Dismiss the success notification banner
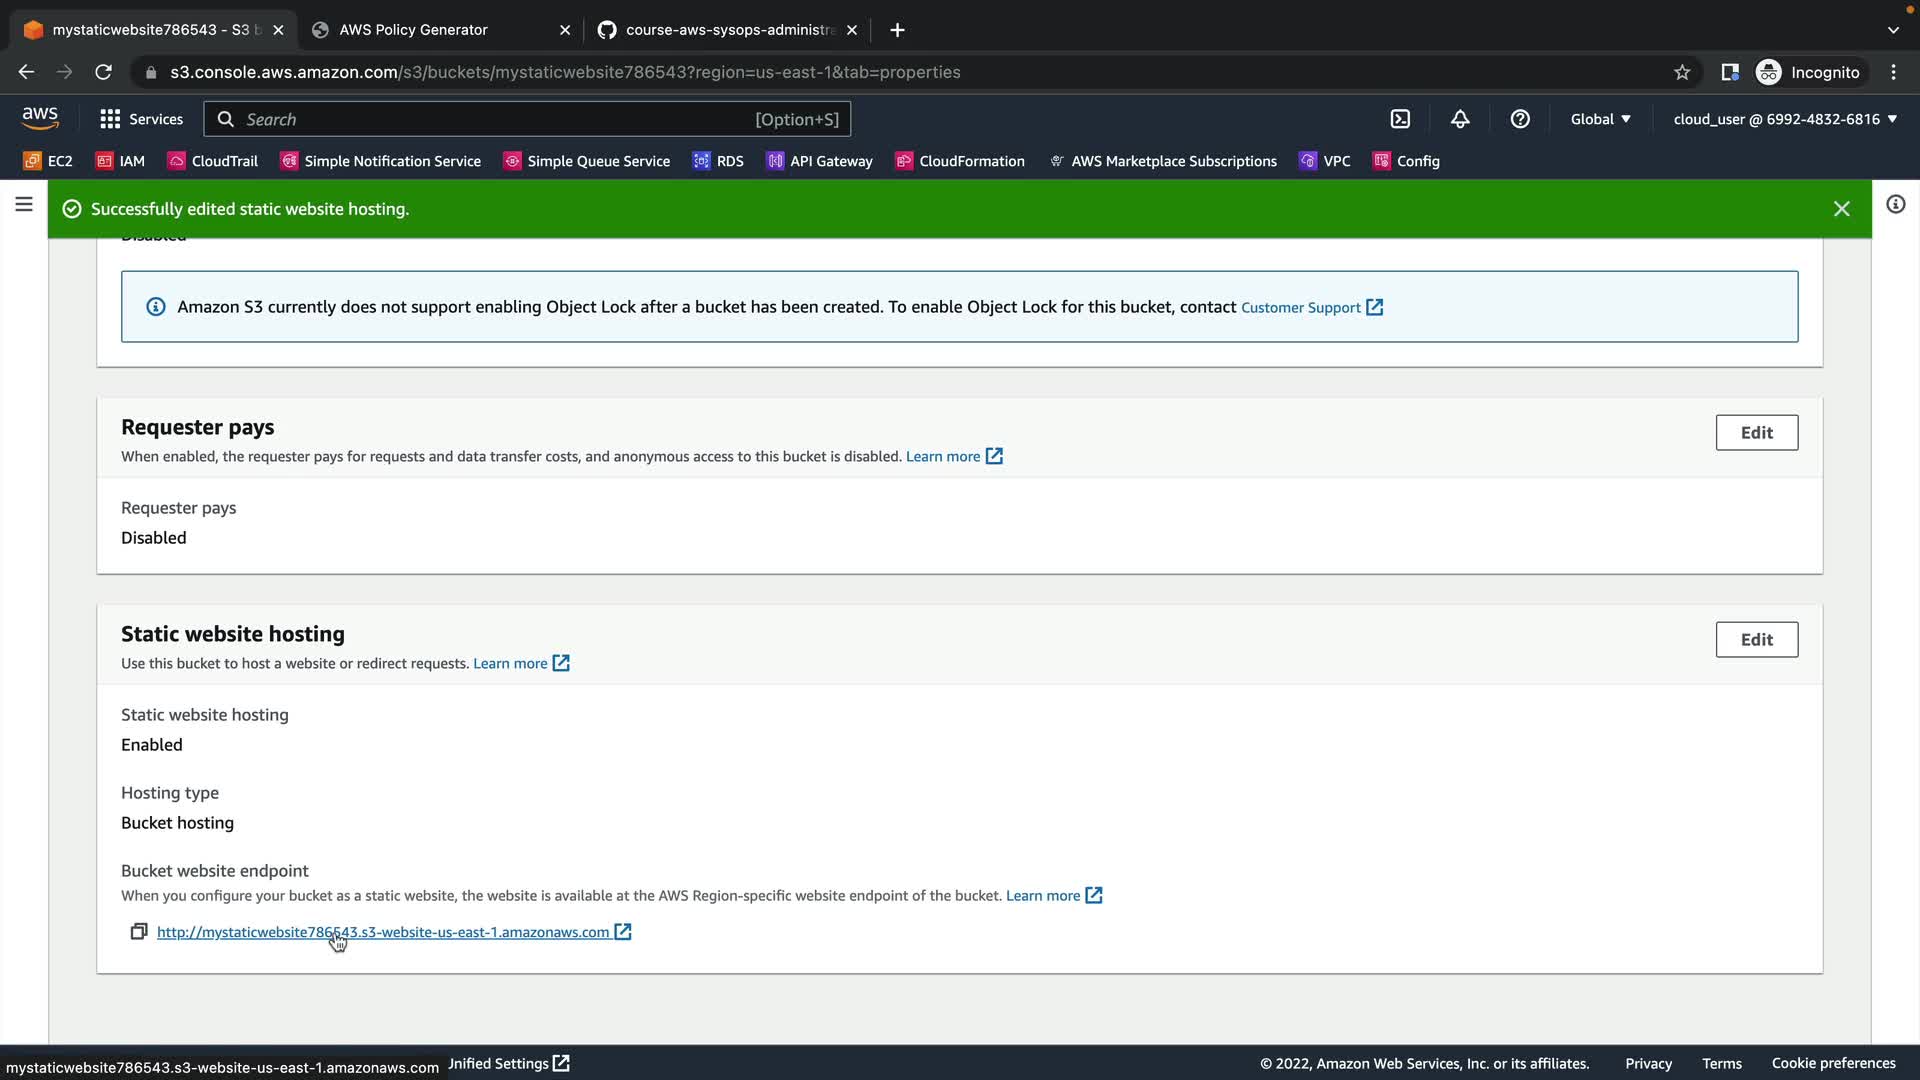Viewport: 1920px width, 1080px height. (x=1841, y=209)
